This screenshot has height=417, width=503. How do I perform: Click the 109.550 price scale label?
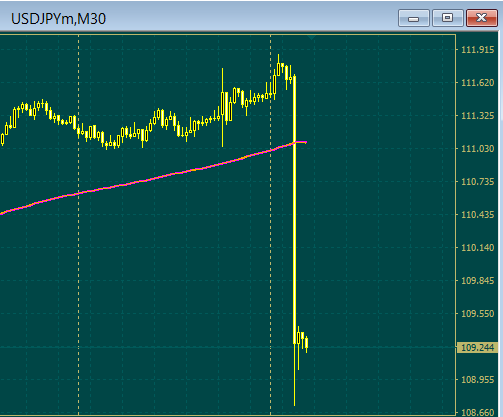click(477, 314)
